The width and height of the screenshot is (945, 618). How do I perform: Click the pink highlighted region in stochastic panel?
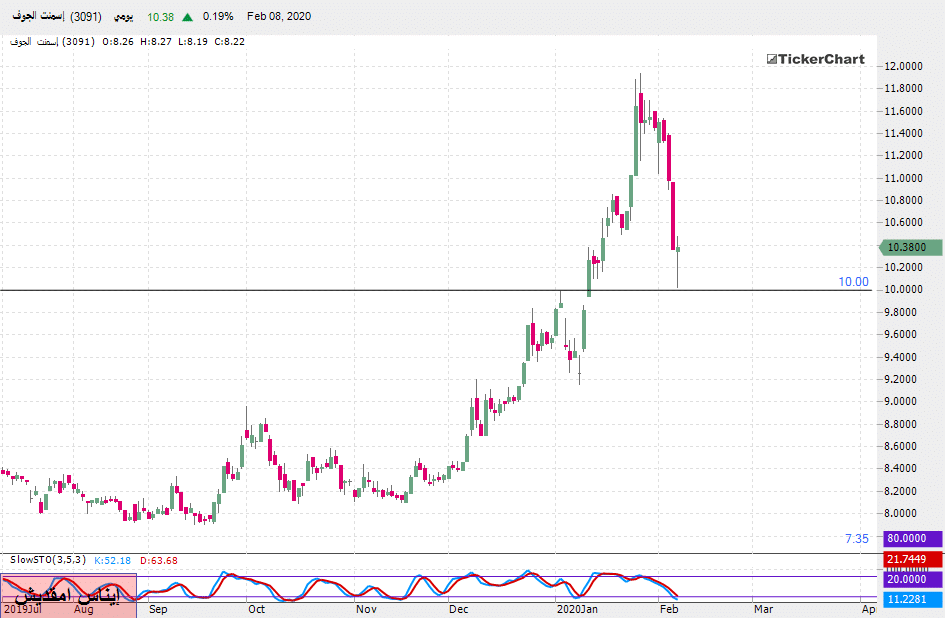(67, 590)
